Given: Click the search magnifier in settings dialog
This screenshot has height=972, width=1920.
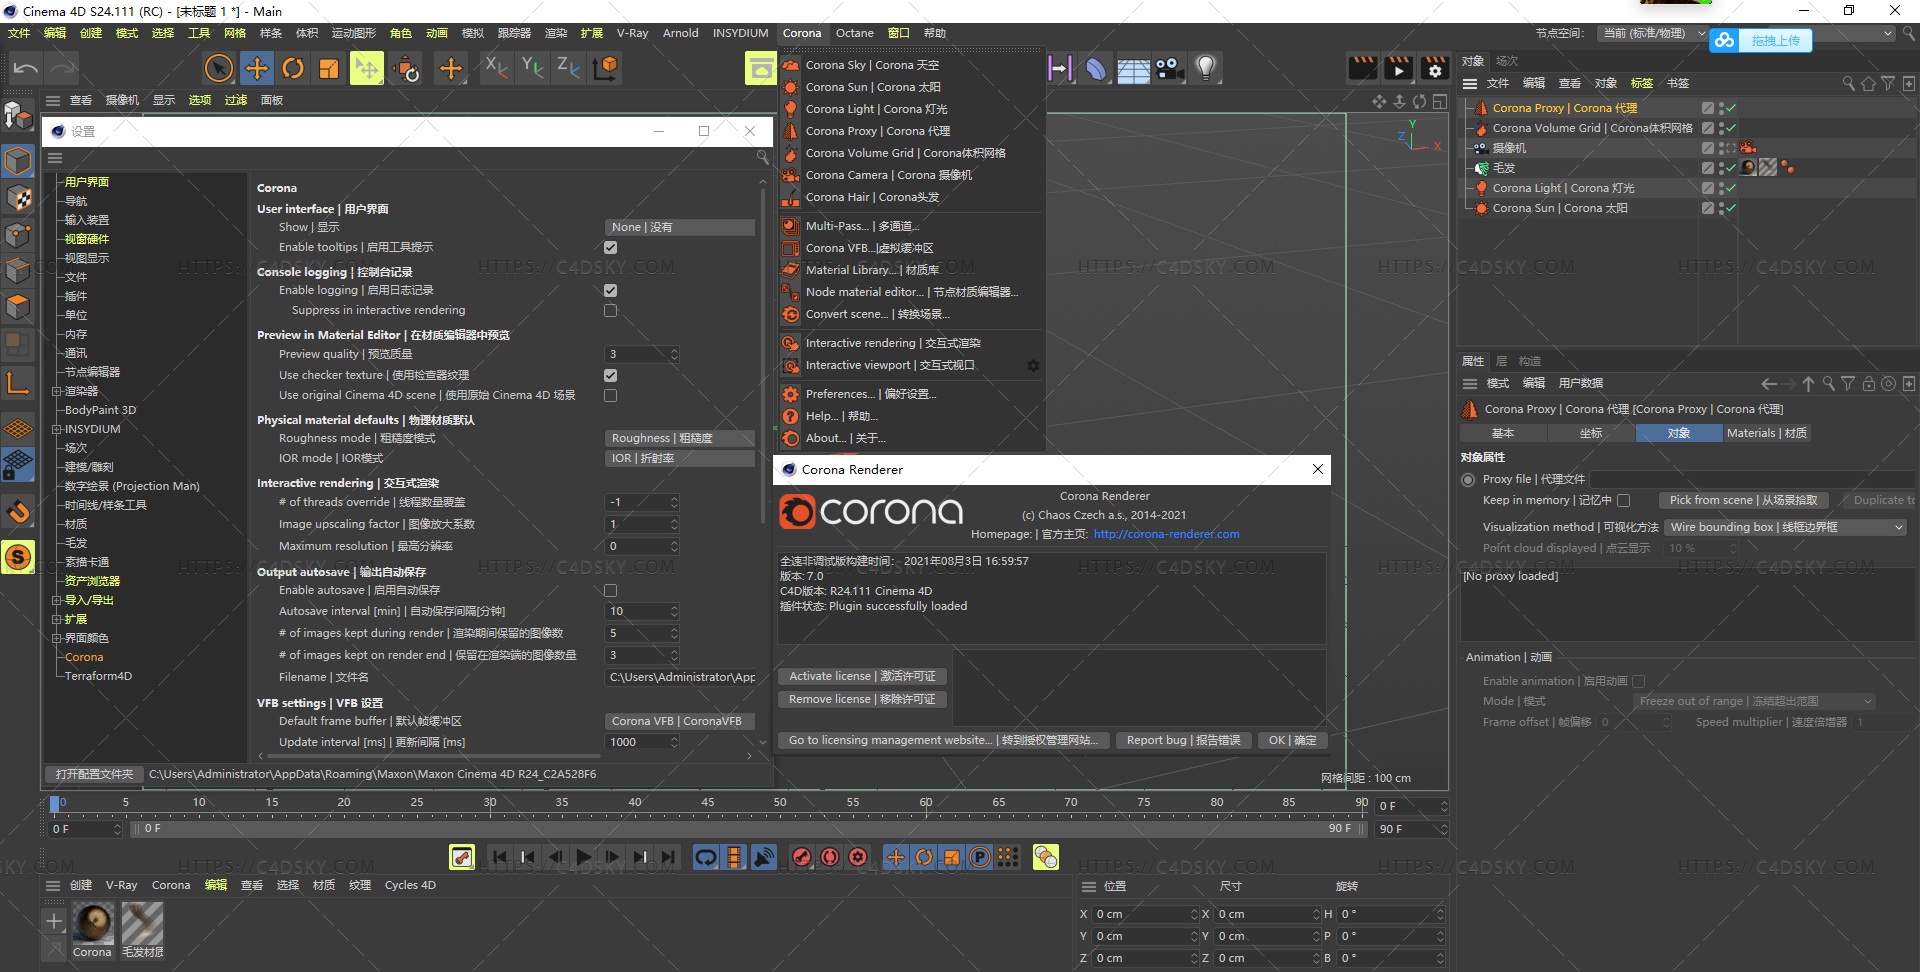Looking at the screenshot, I should tap(762, 158).
